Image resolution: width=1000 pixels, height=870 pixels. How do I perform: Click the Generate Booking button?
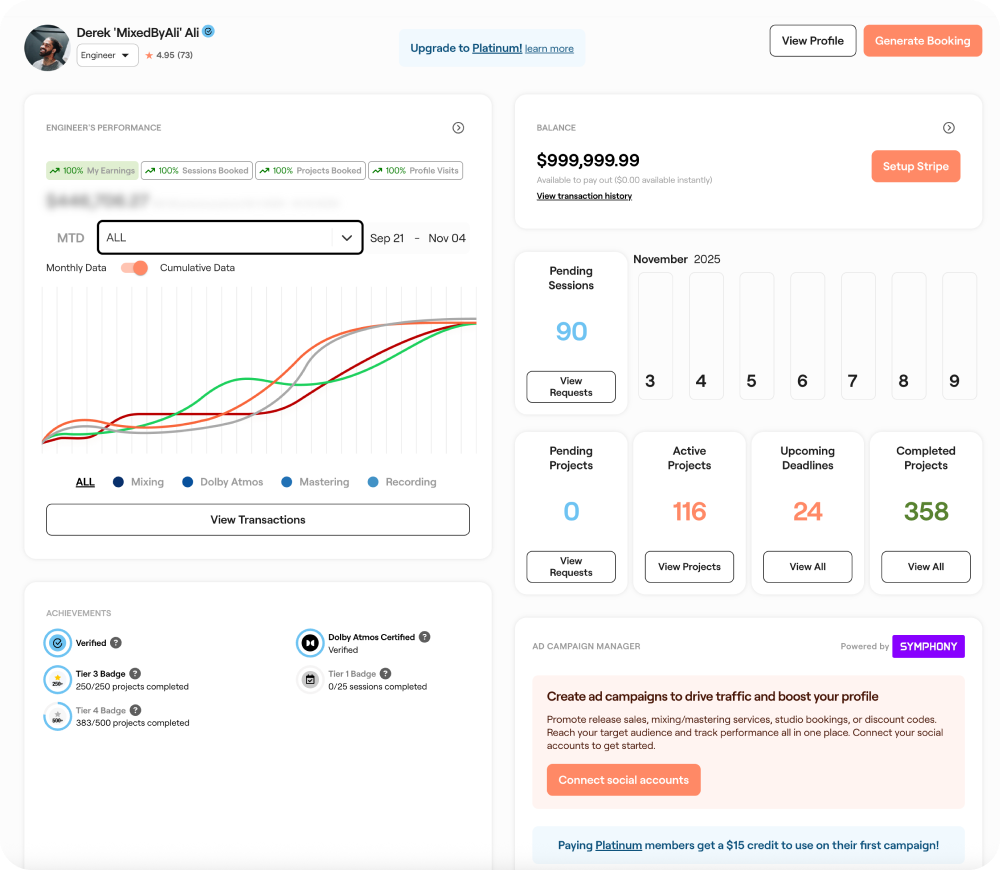point(922,41)
